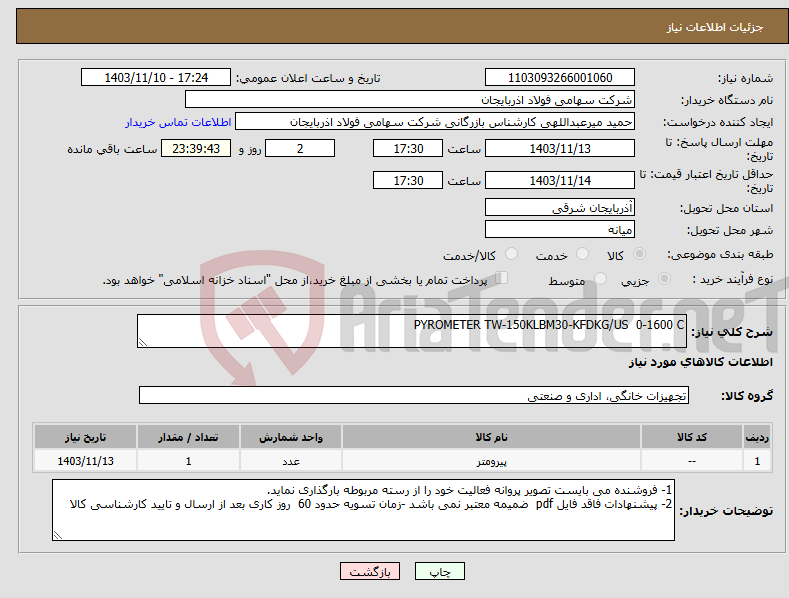This screenshot has width=789, height=598.
Task: Click the buyer notes text area
Action: (363, 510)
